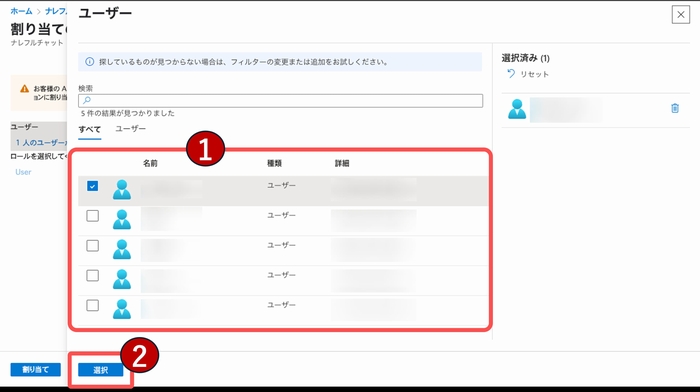Click the 詳細 column header

pyautogui.click(x=342, y=163)
